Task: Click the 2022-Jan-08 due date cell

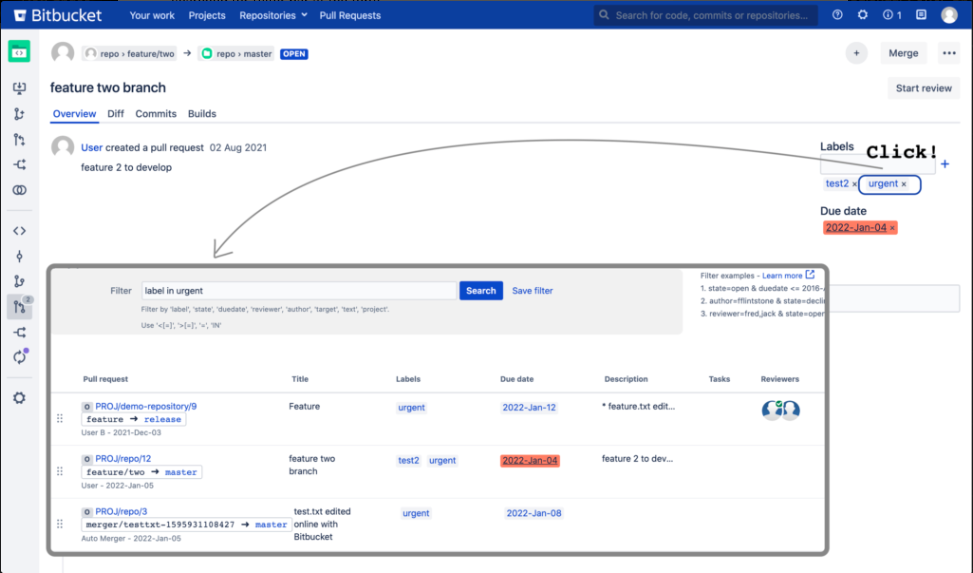Action: coord(534,513)
